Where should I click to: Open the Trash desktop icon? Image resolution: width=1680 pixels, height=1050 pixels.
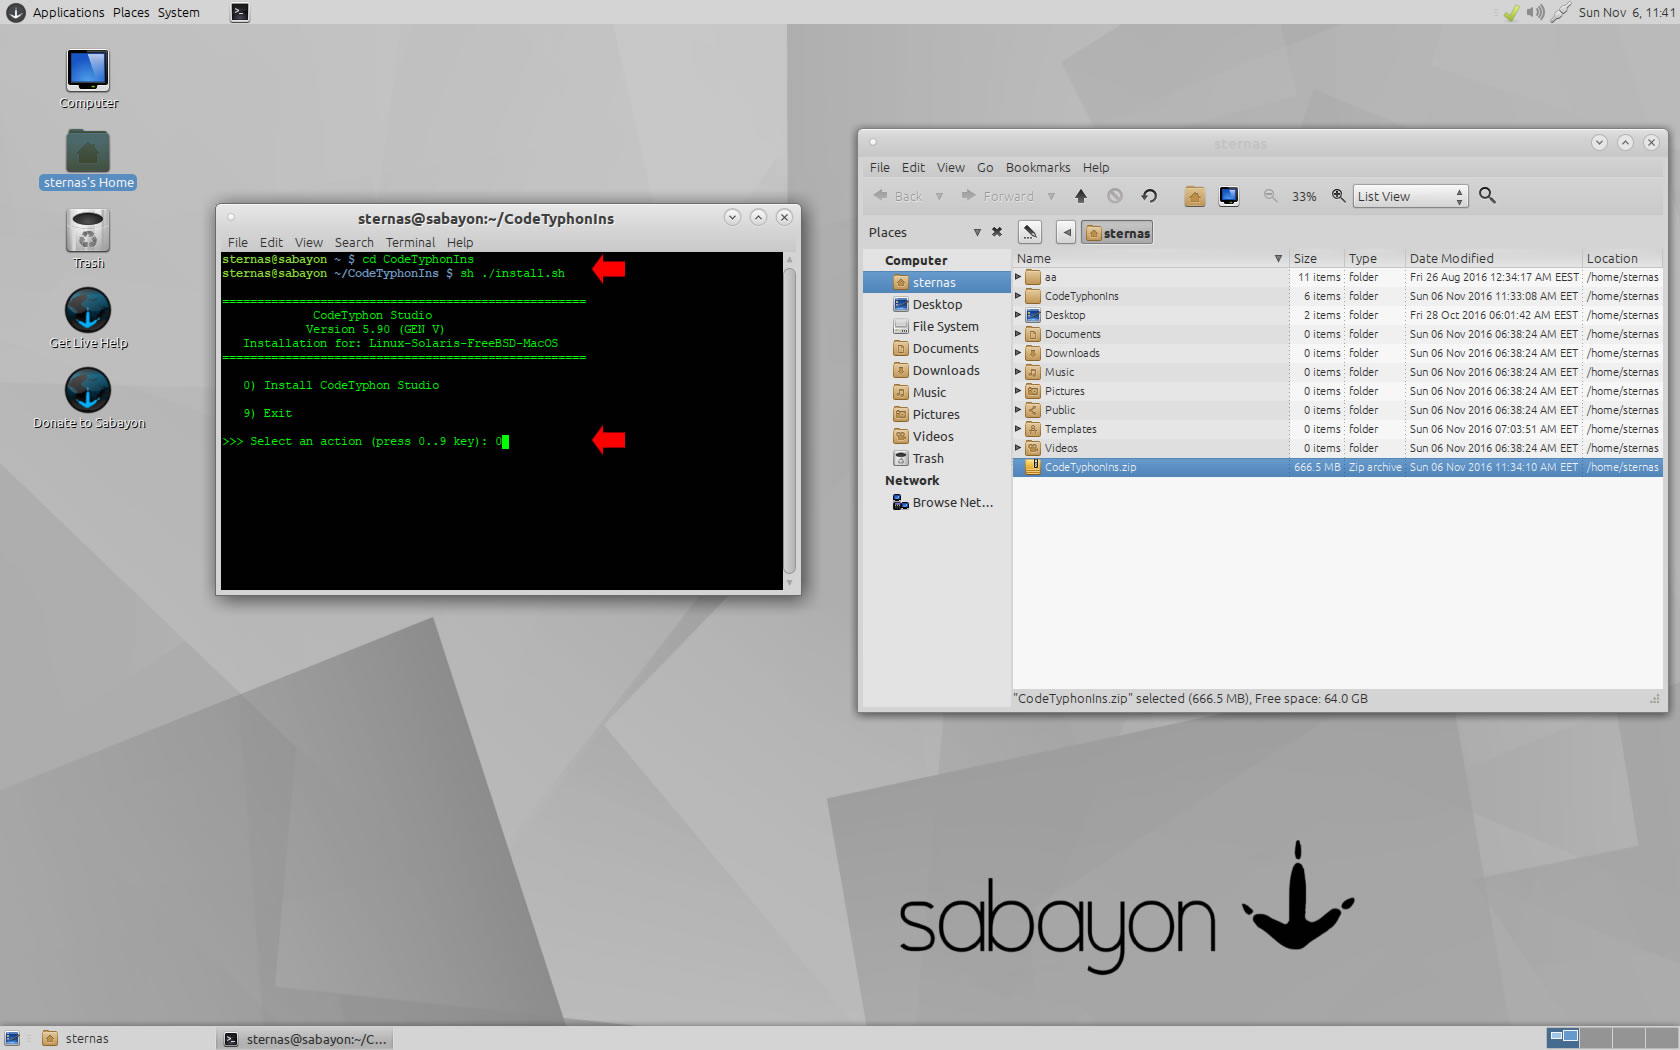pos(88,239)
